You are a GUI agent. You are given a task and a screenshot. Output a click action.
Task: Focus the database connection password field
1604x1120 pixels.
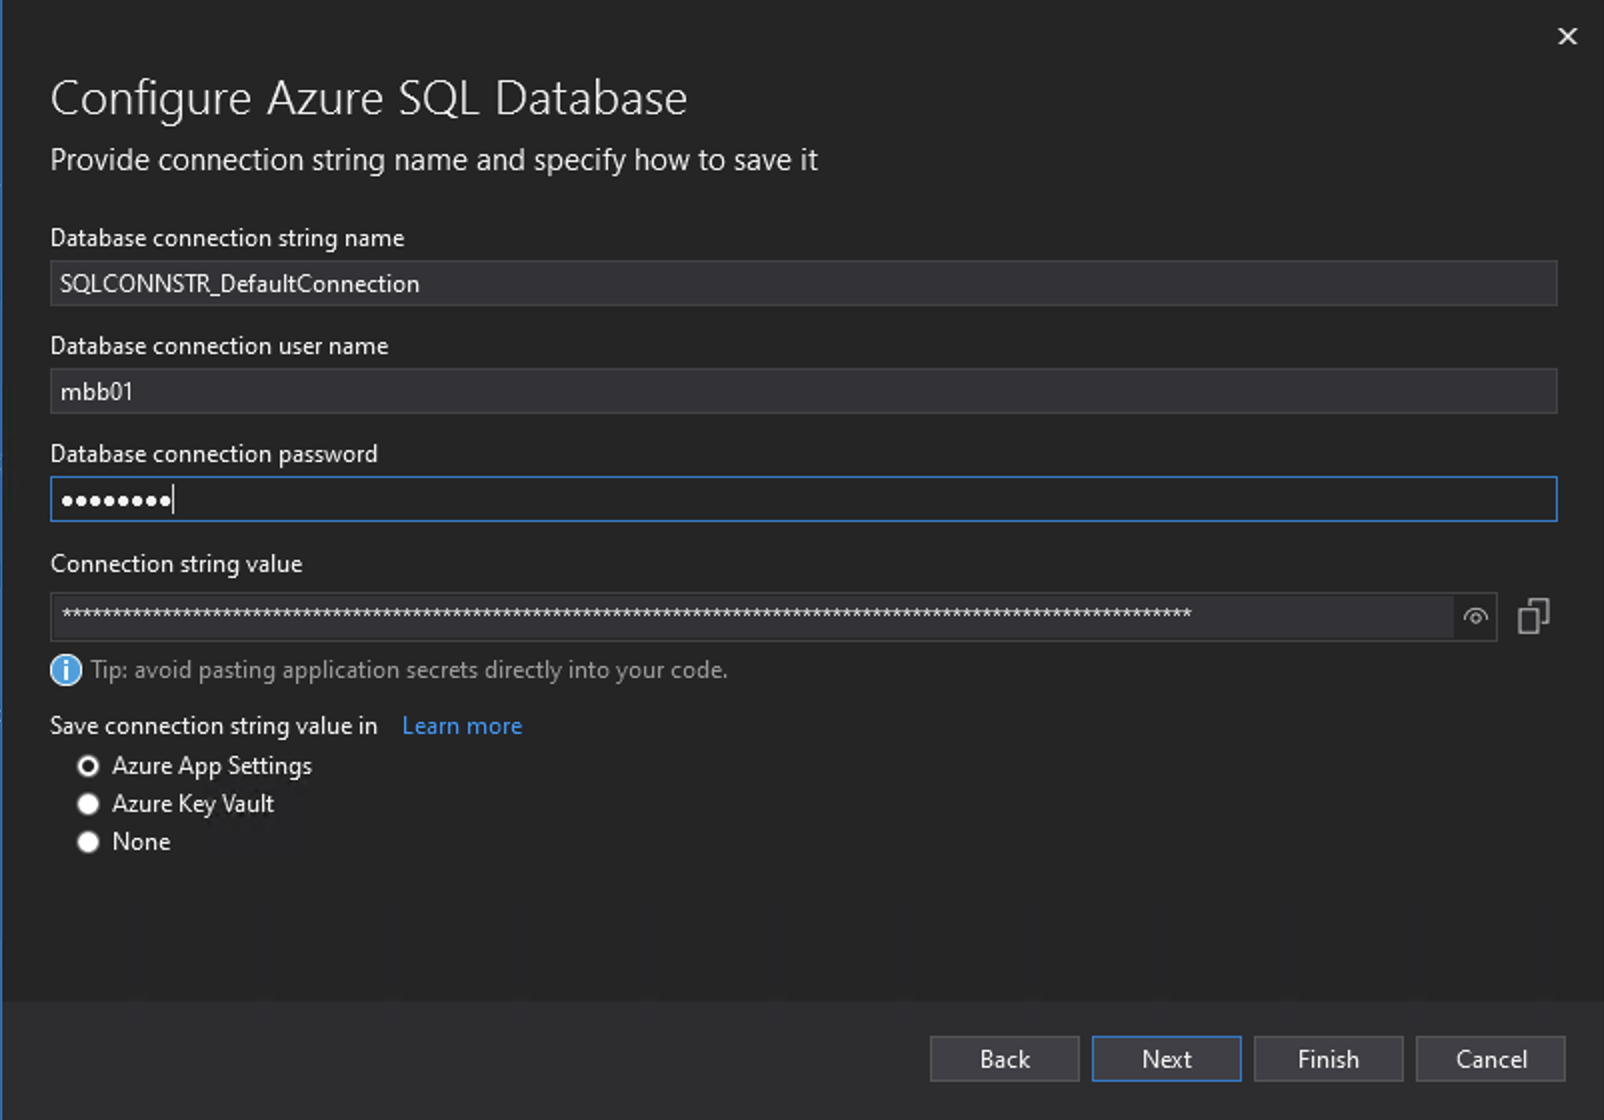point(700,498)
